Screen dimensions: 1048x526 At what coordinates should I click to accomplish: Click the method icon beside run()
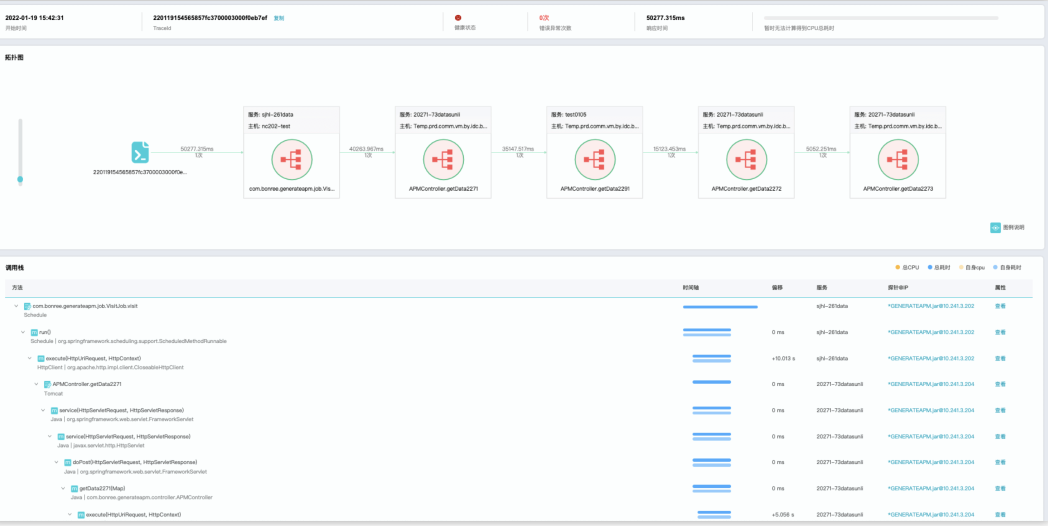34,332
